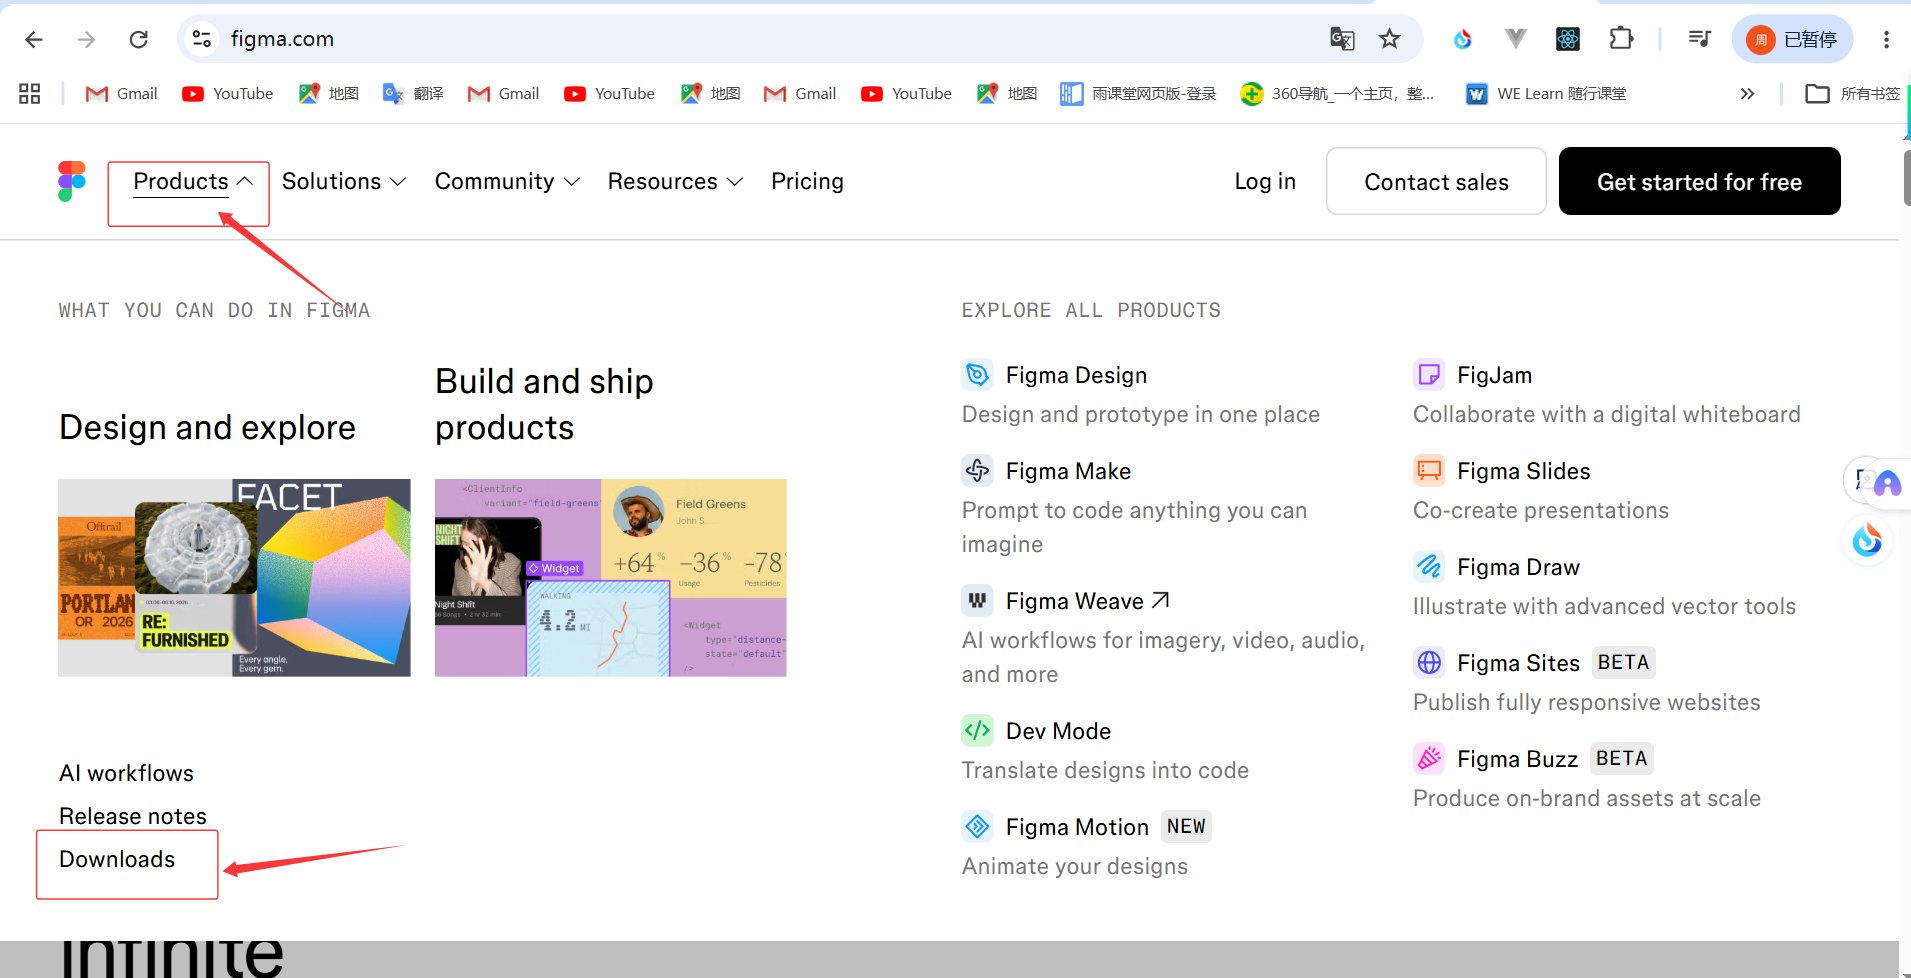
Task: Click the page's vertical scrollbar thumb
Action: pos(1906,178)
